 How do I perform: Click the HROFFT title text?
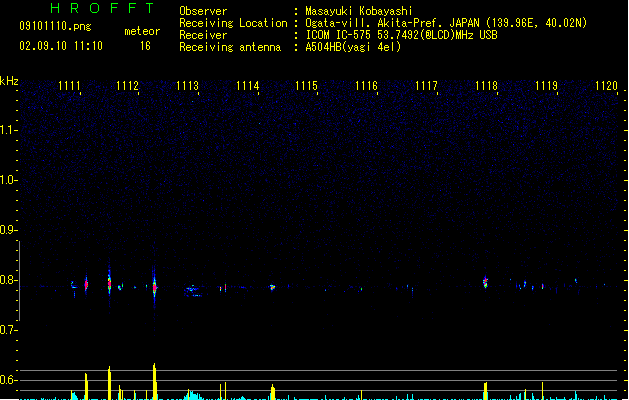103,8
